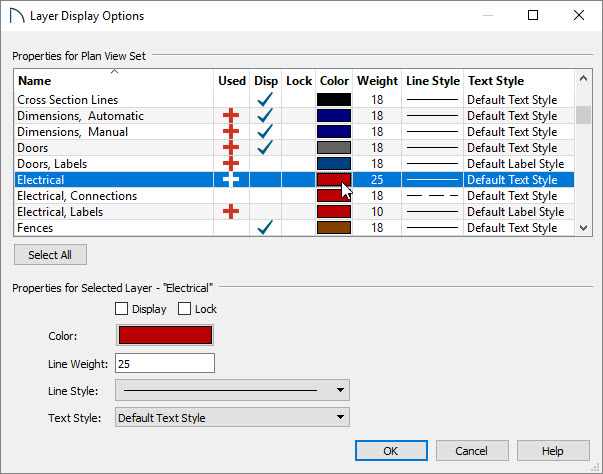Open the Text Style dropdown
This screenshot has width=603, height=474.
(x=232, y=417)
